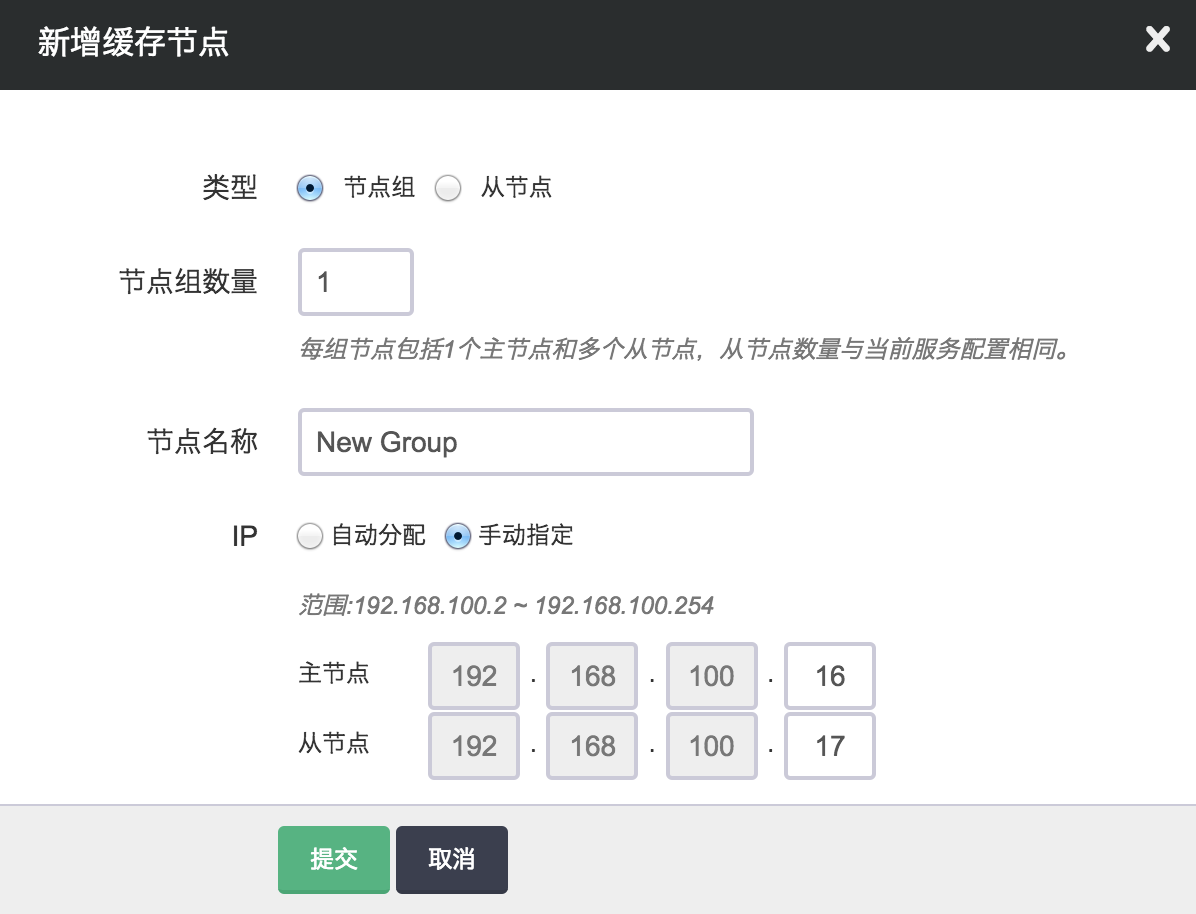
Task: Select the 节点组 type radio button
Action: (310, 188)
